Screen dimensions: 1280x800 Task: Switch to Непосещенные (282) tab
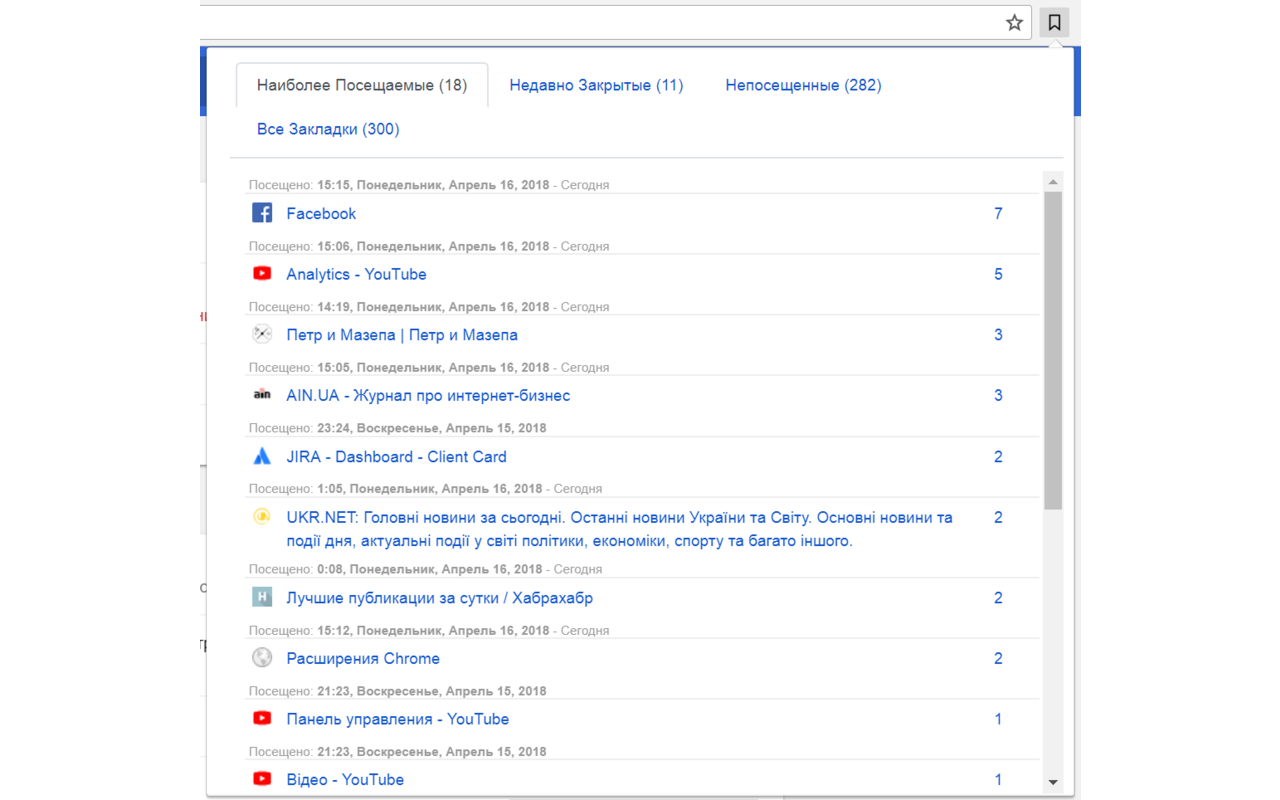coord(803,85)
